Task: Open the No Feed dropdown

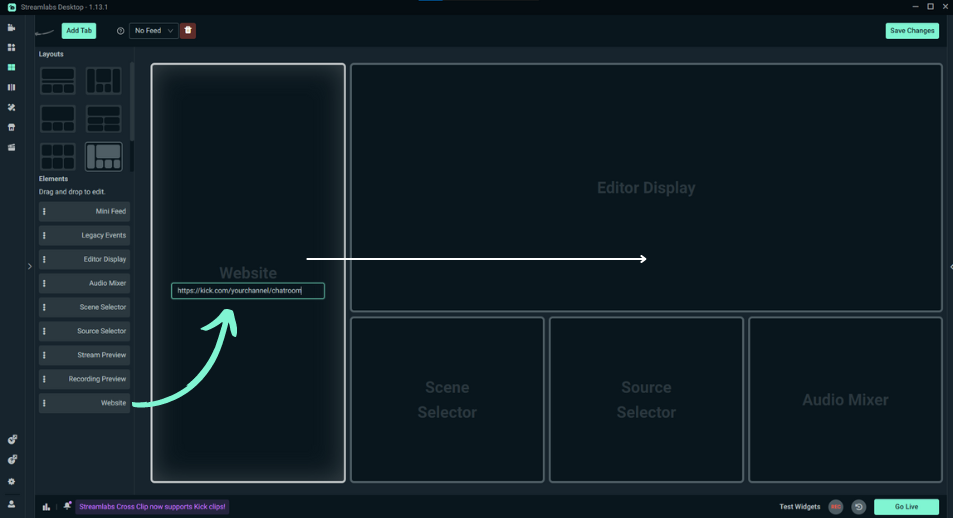Action: click(x=154, y=30)
